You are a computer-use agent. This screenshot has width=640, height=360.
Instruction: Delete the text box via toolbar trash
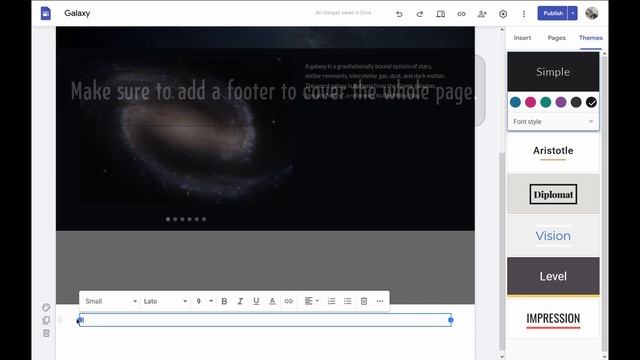364,301
